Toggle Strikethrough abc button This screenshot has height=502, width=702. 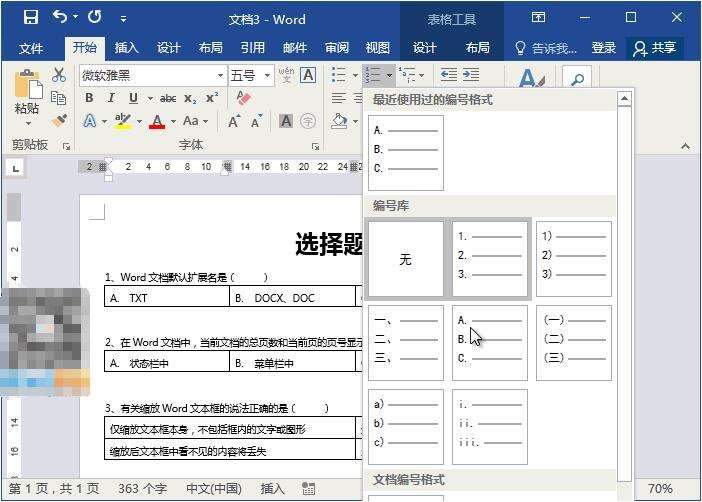pyautogui.click(x=168, y=98)
